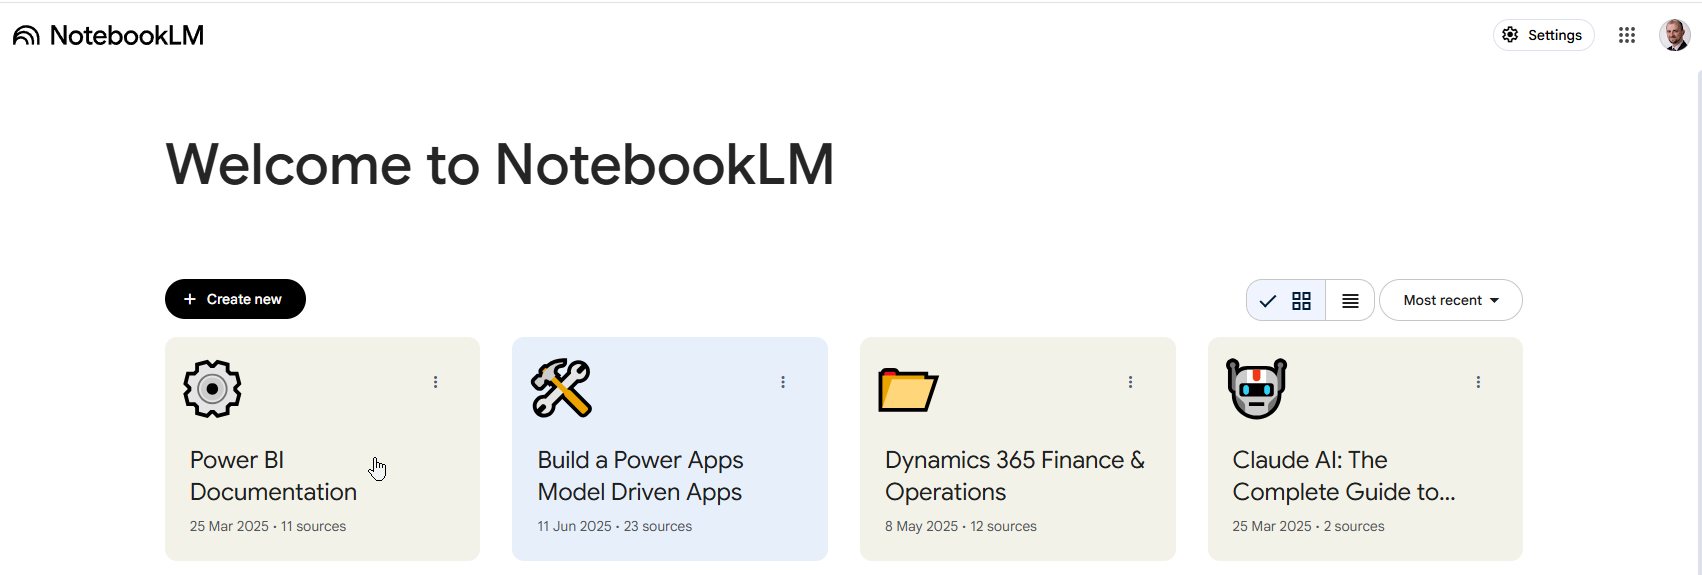Click the NotebookLM wordmark text
The height and width of the screenshot is (575, 1702).
pos(127,36)
